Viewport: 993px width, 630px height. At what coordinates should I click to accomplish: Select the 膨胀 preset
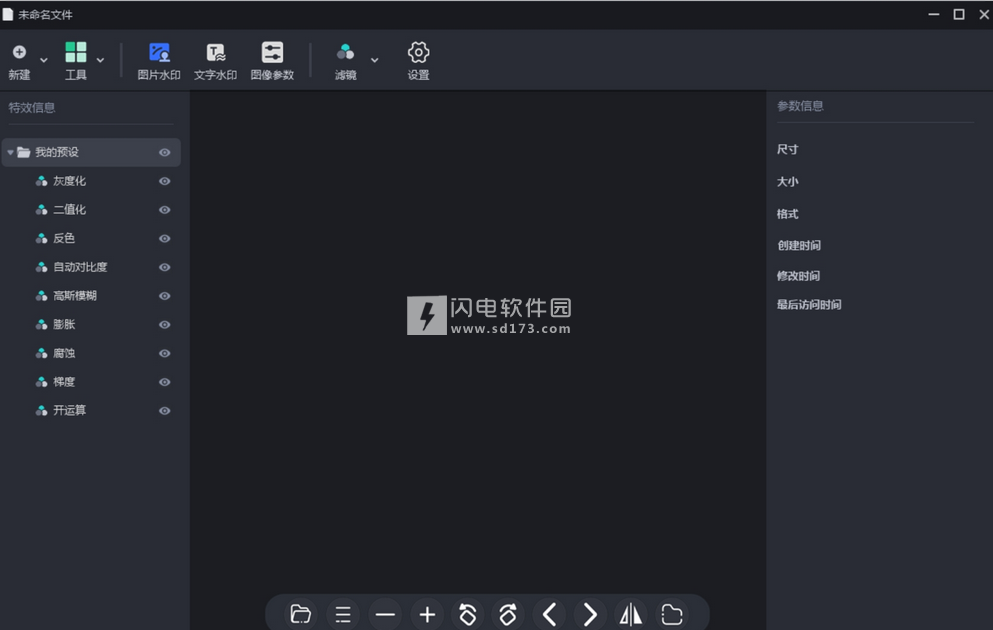pyautogui.click(x=64, y=324)
